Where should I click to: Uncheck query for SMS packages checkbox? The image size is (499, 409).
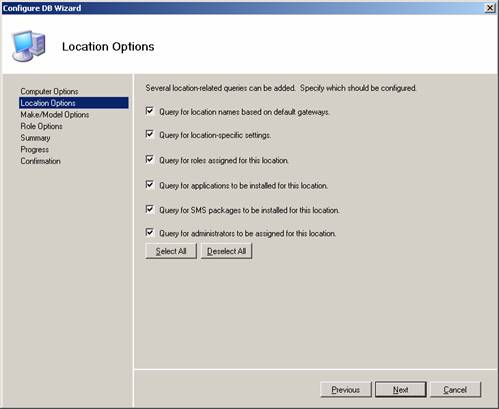[150, 209]
